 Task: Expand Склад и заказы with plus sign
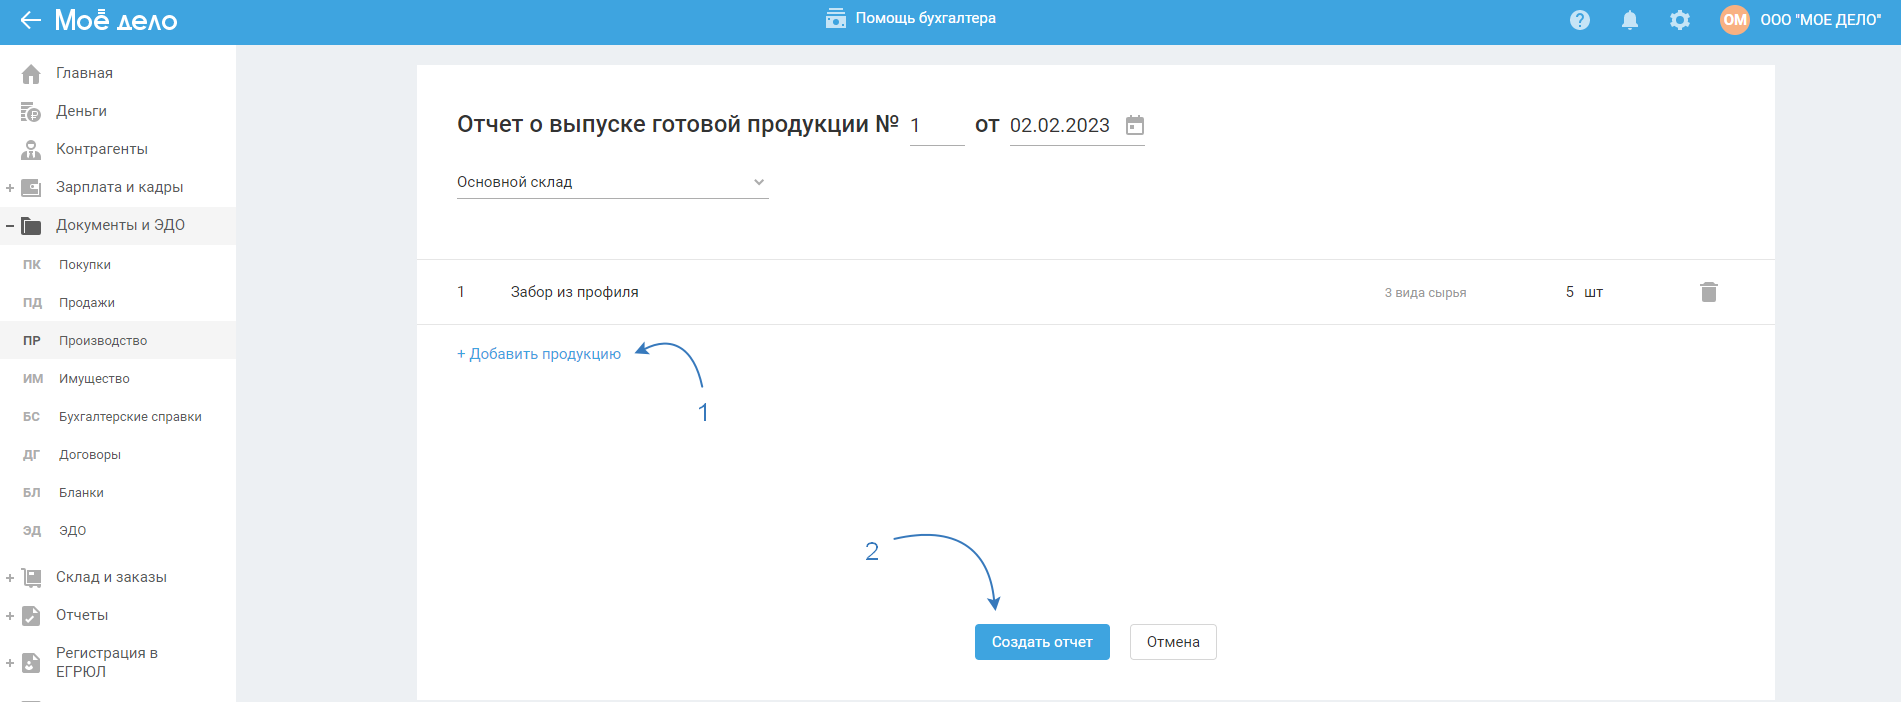click(x=10, y=577)
